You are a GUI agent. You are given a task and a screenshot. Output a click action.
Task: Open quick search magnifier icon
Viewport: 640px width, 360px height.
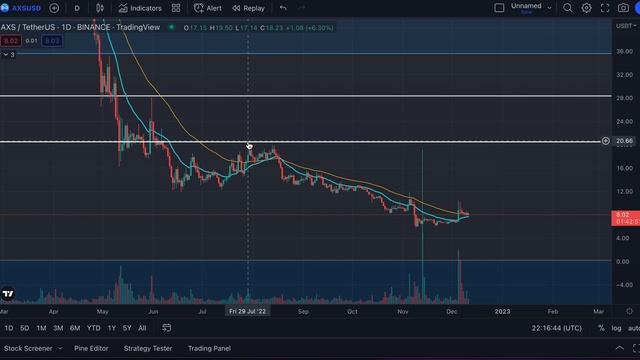pyautogui.click(x=567, y=8)
